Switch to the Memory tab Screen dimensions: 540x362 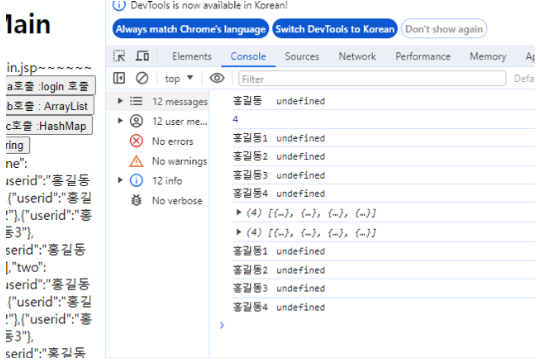point(488,56)
